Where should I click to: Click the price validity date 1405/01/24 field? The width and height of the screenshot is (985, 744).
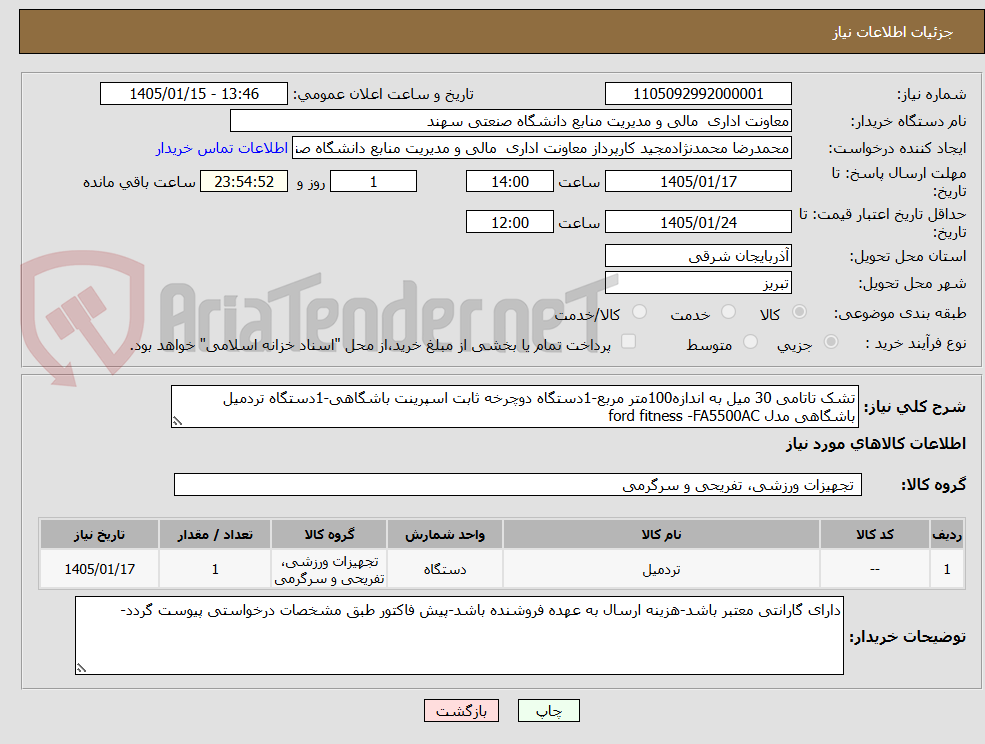coord(698,222)
